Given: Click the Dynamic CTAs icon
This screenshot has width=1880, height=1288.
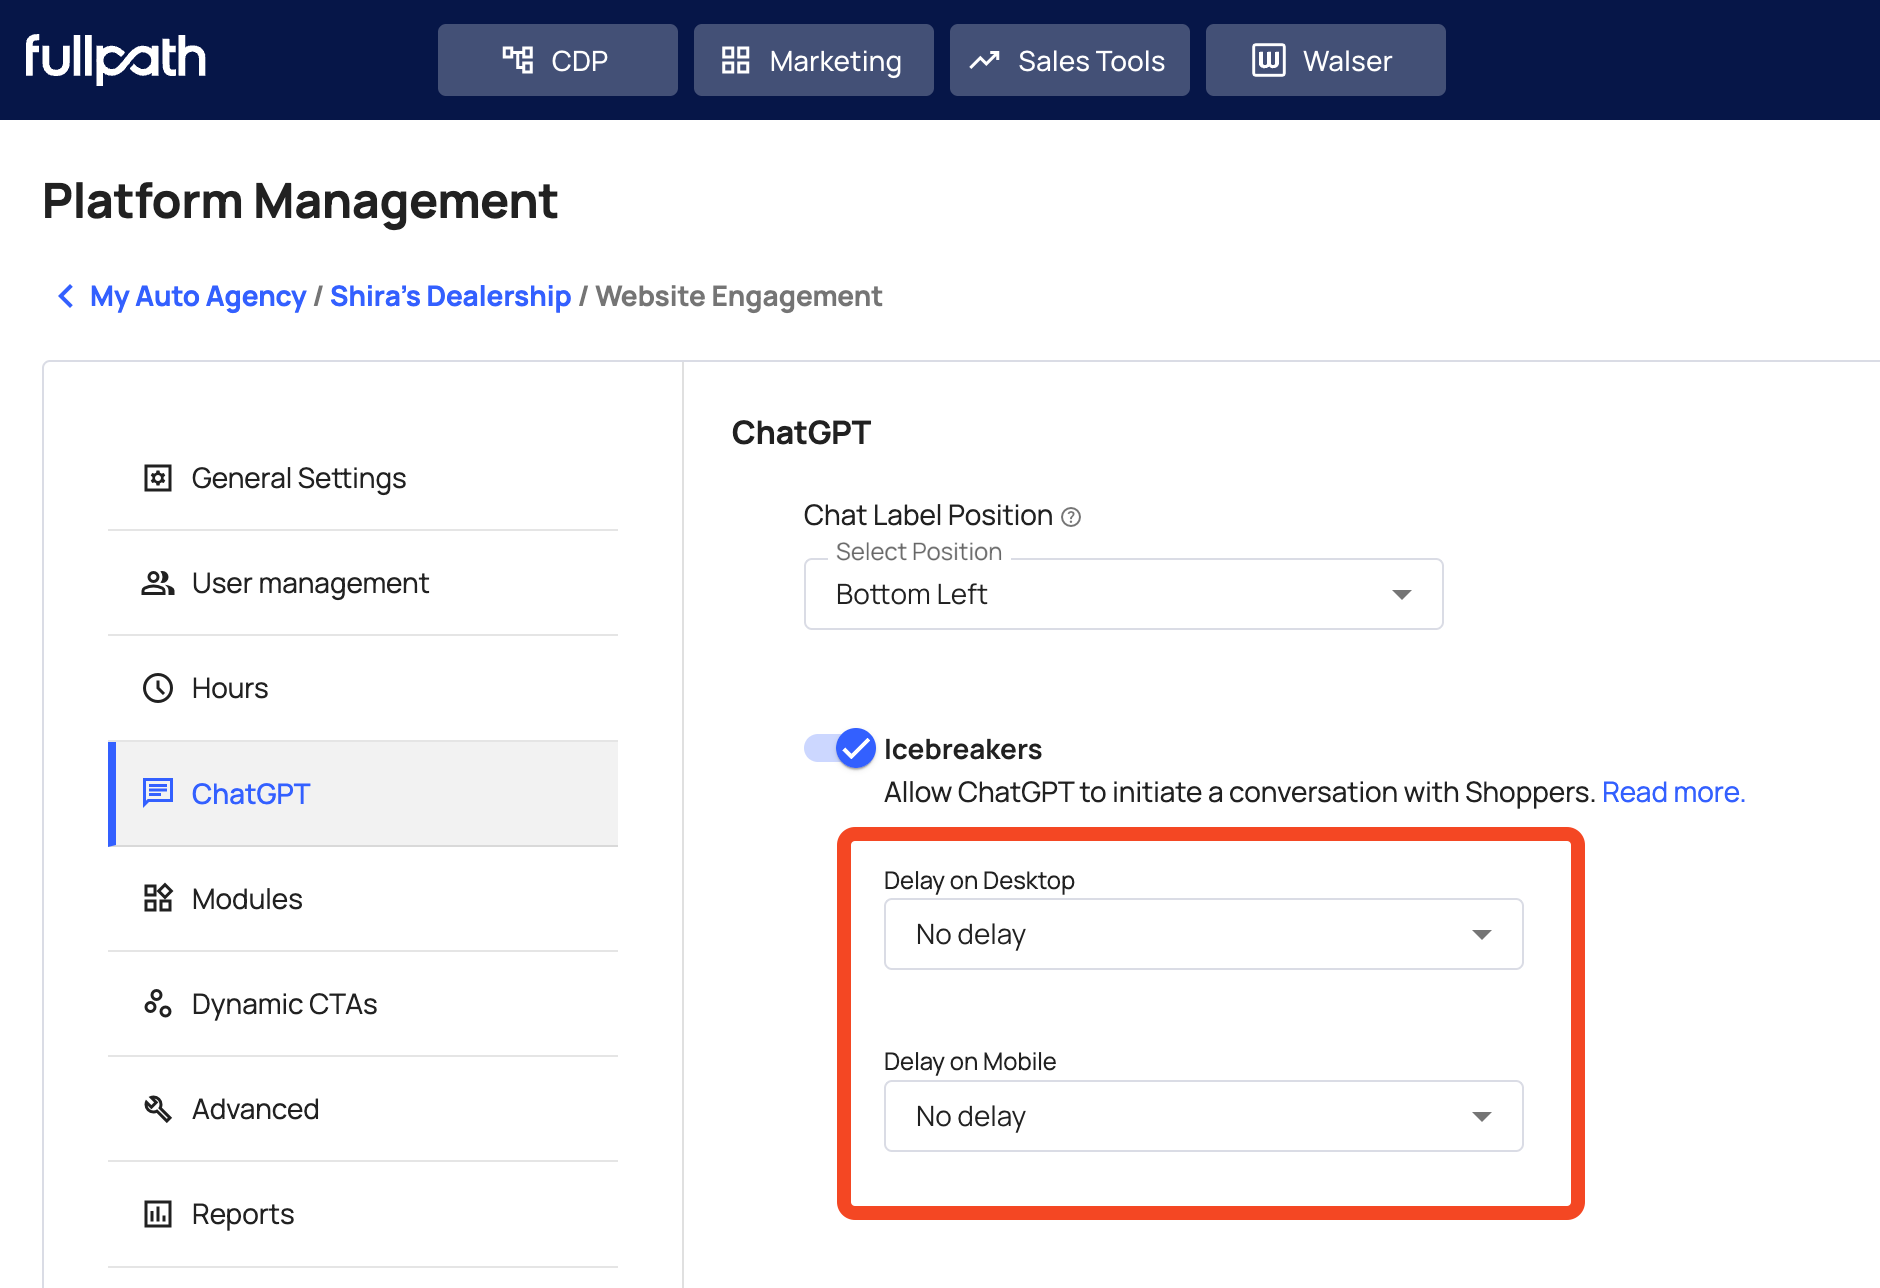Looking at the screenshot, I should click(158, 1003).
